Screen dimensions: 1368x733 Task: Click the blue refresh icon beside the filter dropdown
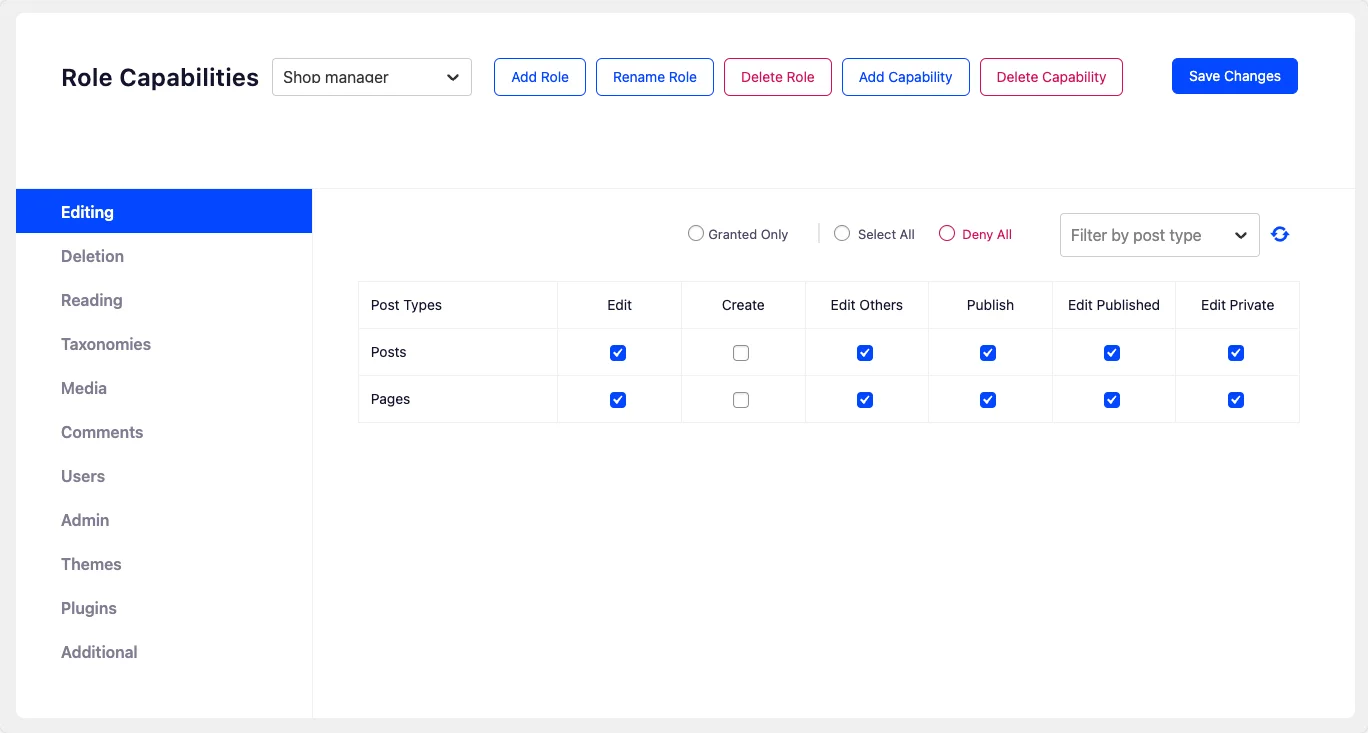coord(1280,233)
